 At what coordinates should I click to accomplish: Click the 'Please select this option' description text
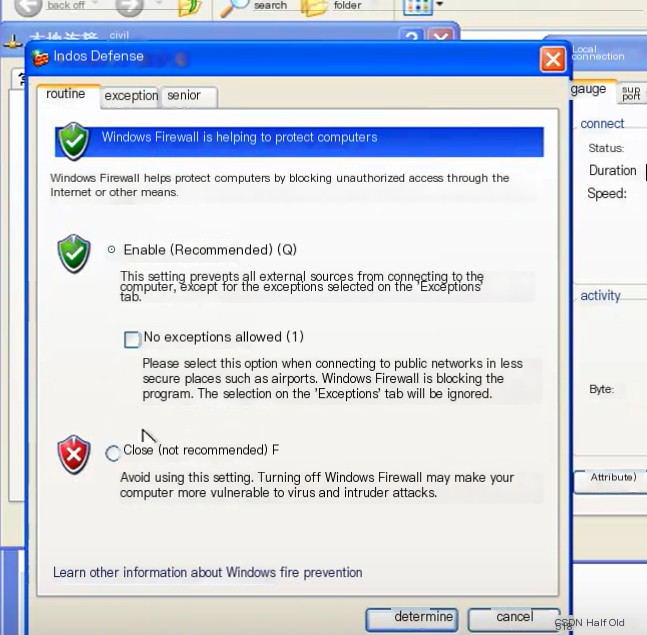(333, 378)
